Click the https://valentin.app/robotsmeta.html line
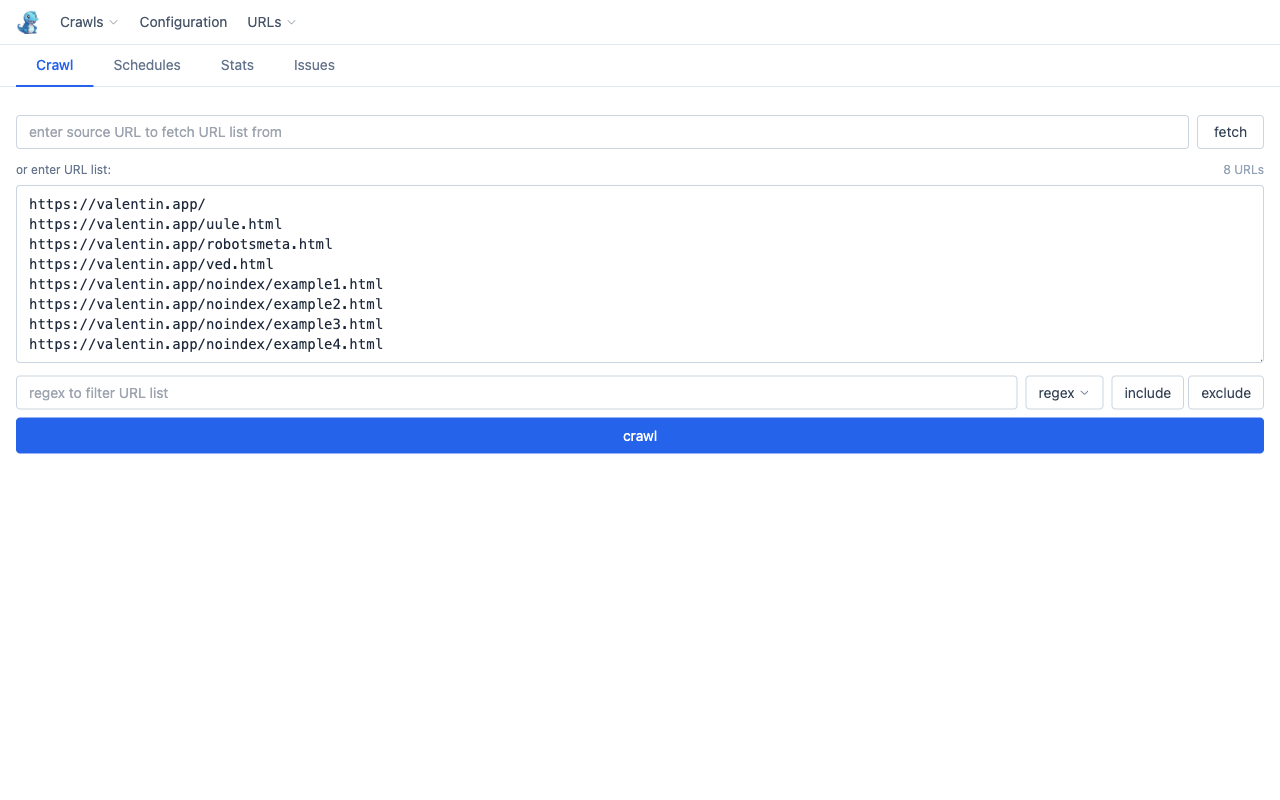The width and height of the screenshot is (1280, 800). (x=181, y=244)
